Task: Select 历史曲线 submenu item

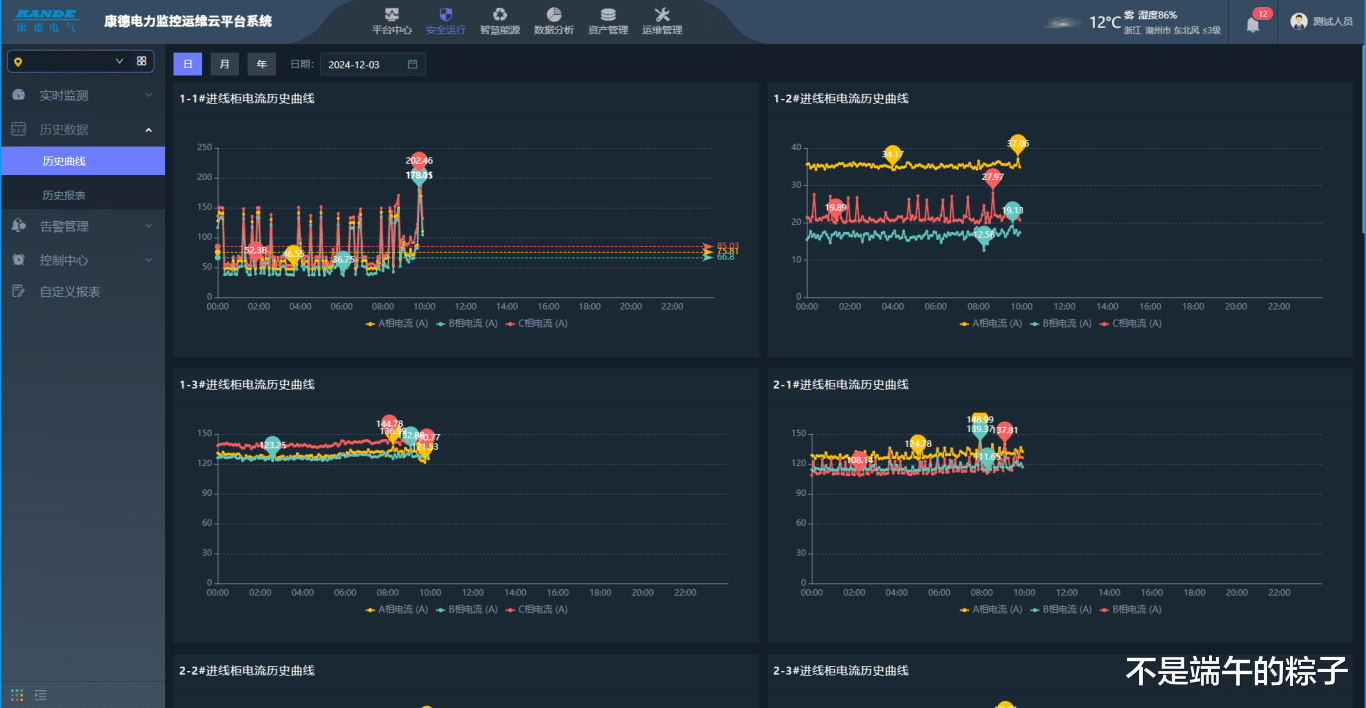Action: [x=82, y=161]
